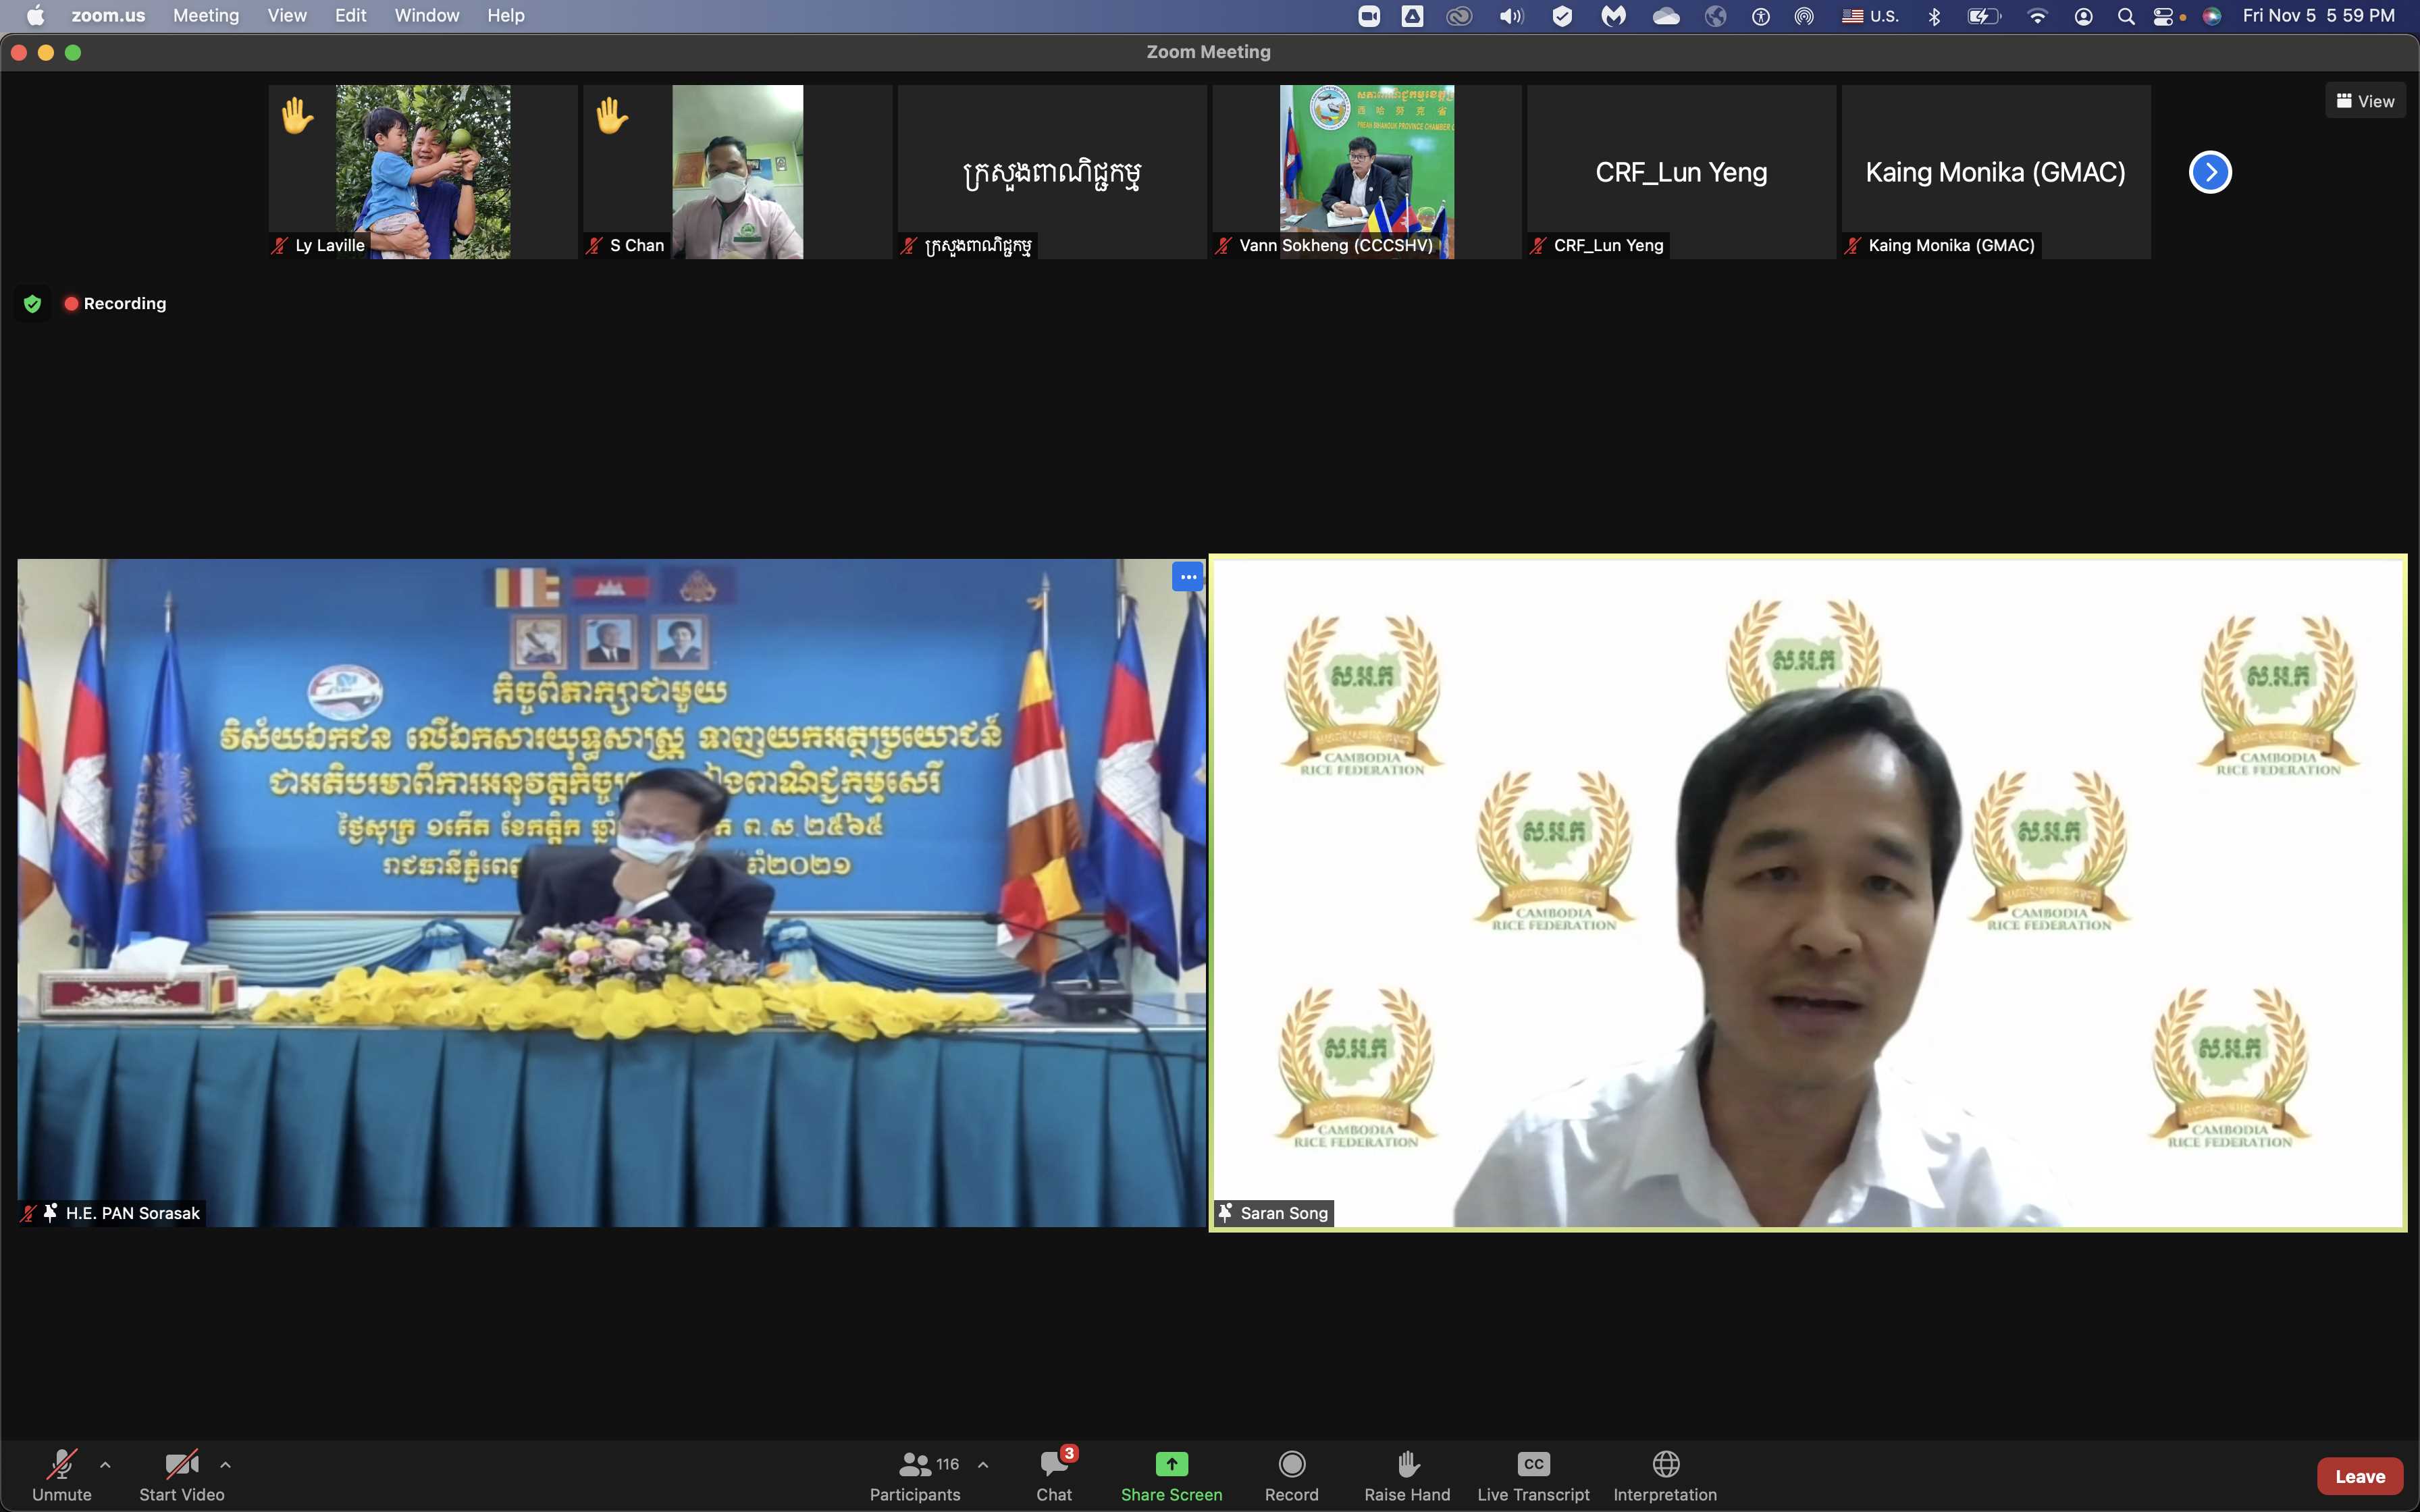This screenshot has width=2420, height=1512.
Task: Expand participants options arrow
Action: tap(983, 1465)
